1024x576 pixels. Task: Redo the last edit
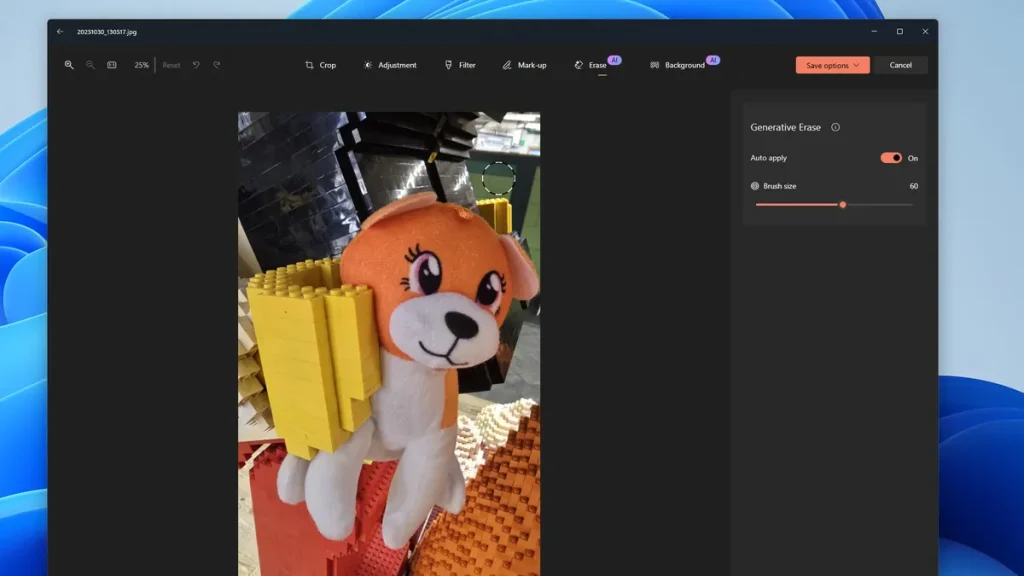pyautogui.click(x=217, y=65)
